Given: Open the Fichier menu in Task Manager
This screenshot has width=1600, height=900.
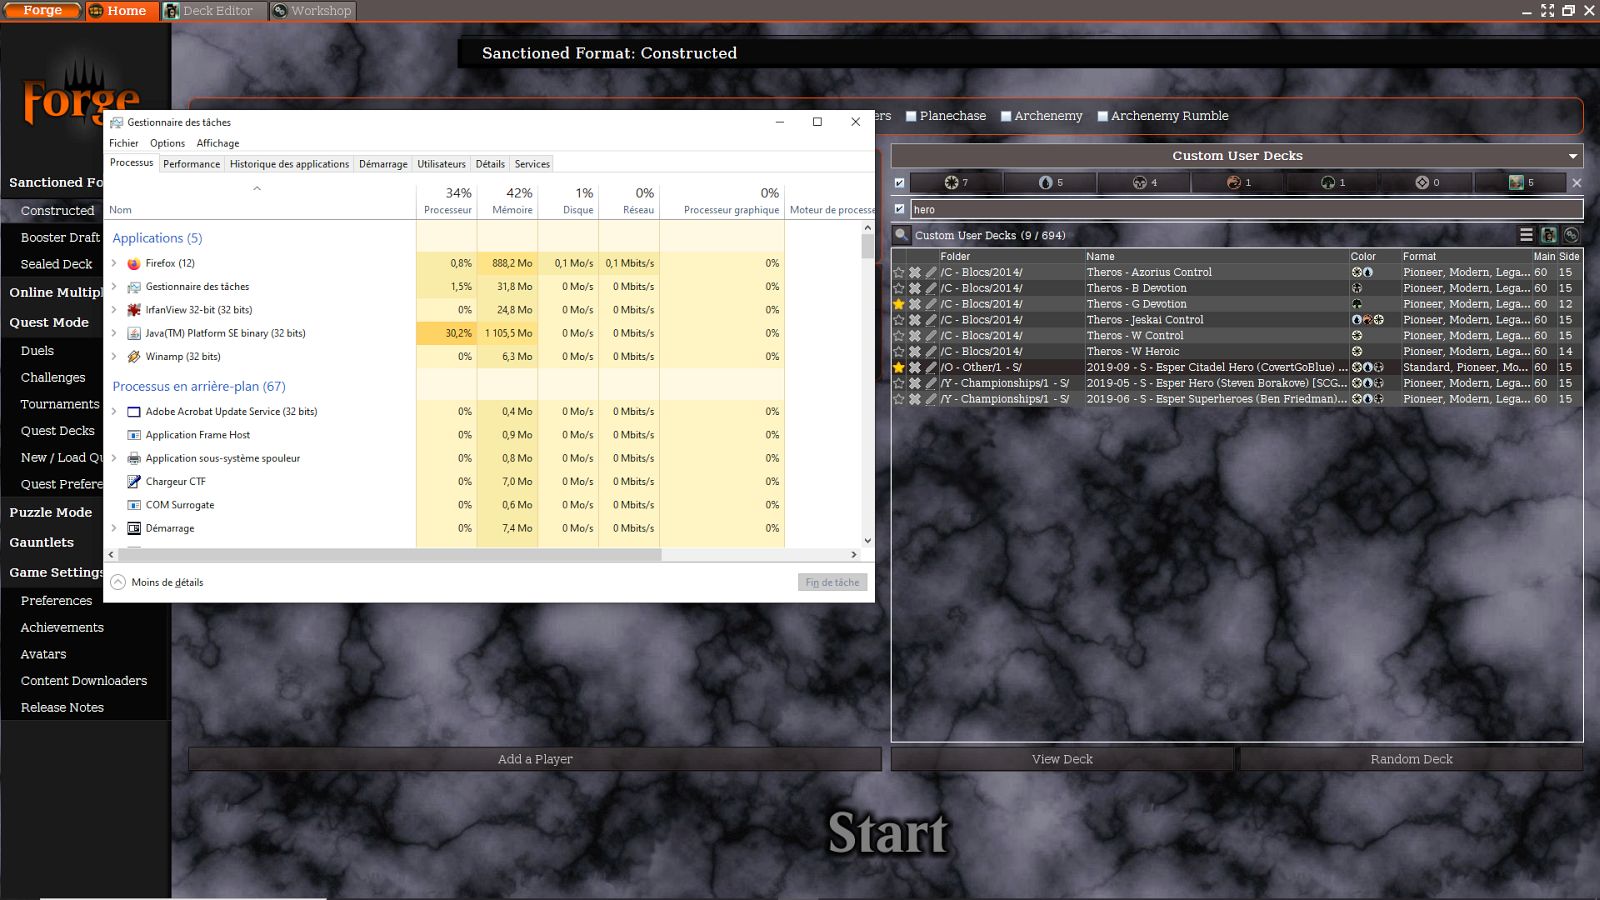Looking at the screenshot, I should [x=124, y=143].
